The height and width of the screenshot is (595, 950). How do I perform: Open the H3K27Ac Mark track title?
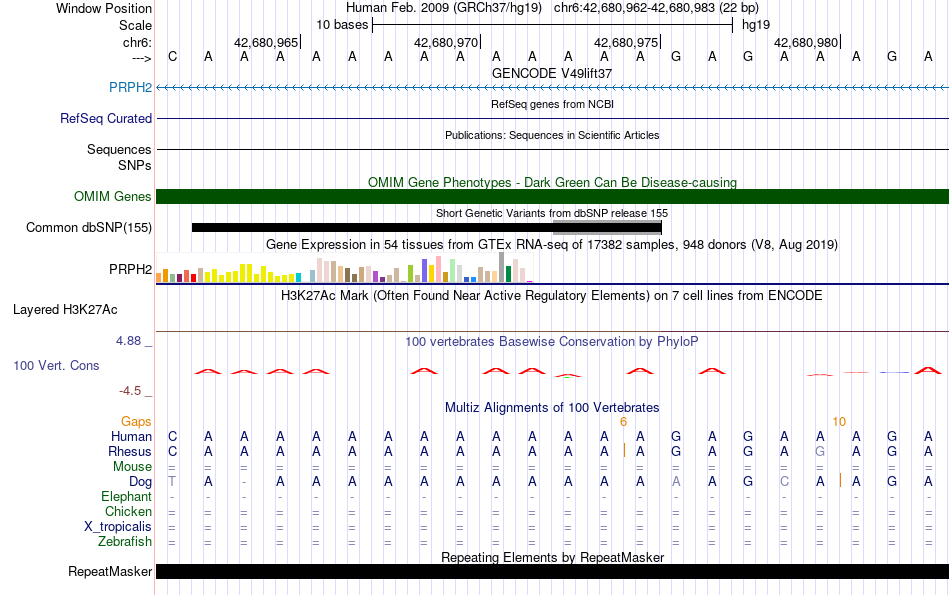[552, 296]
